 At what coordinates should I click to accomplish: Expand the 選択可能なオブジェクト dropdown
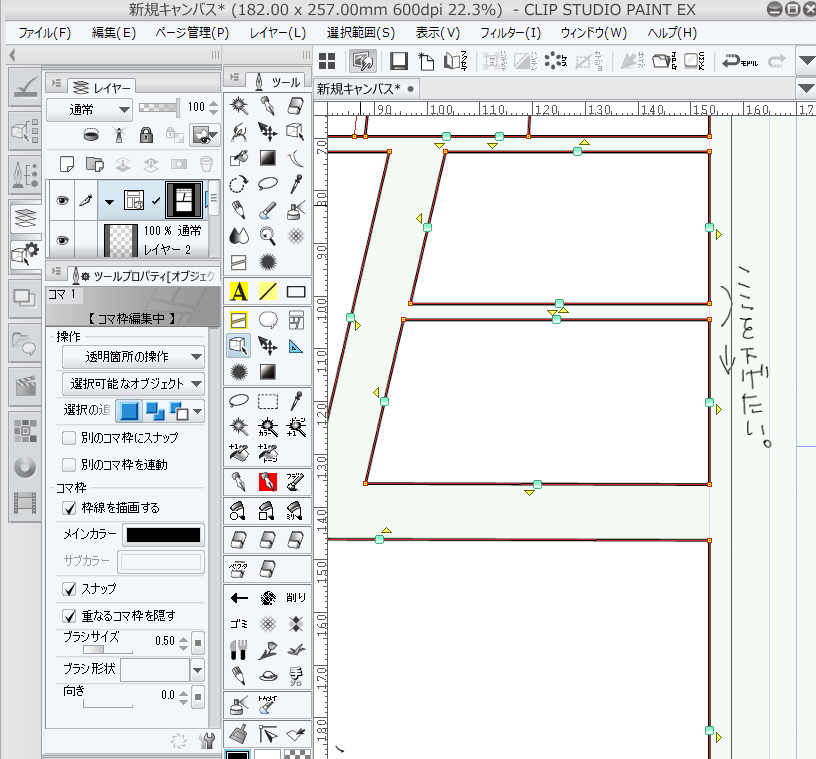click(x=132, y=383)
